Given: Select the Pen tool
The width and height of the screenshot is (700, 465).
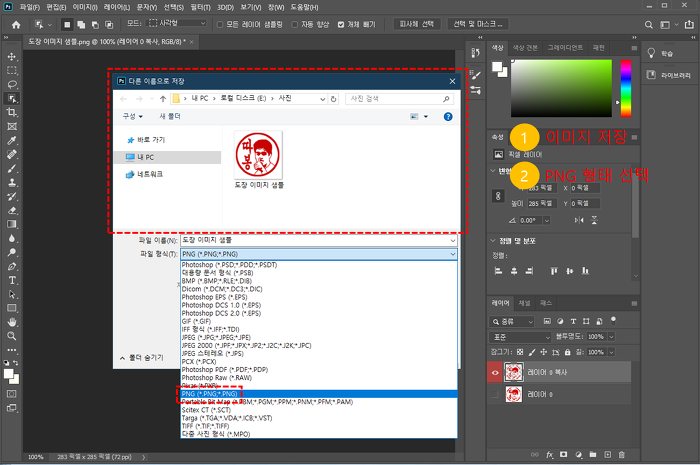Looking at the screenshot, I should click(x=12, y=266).
